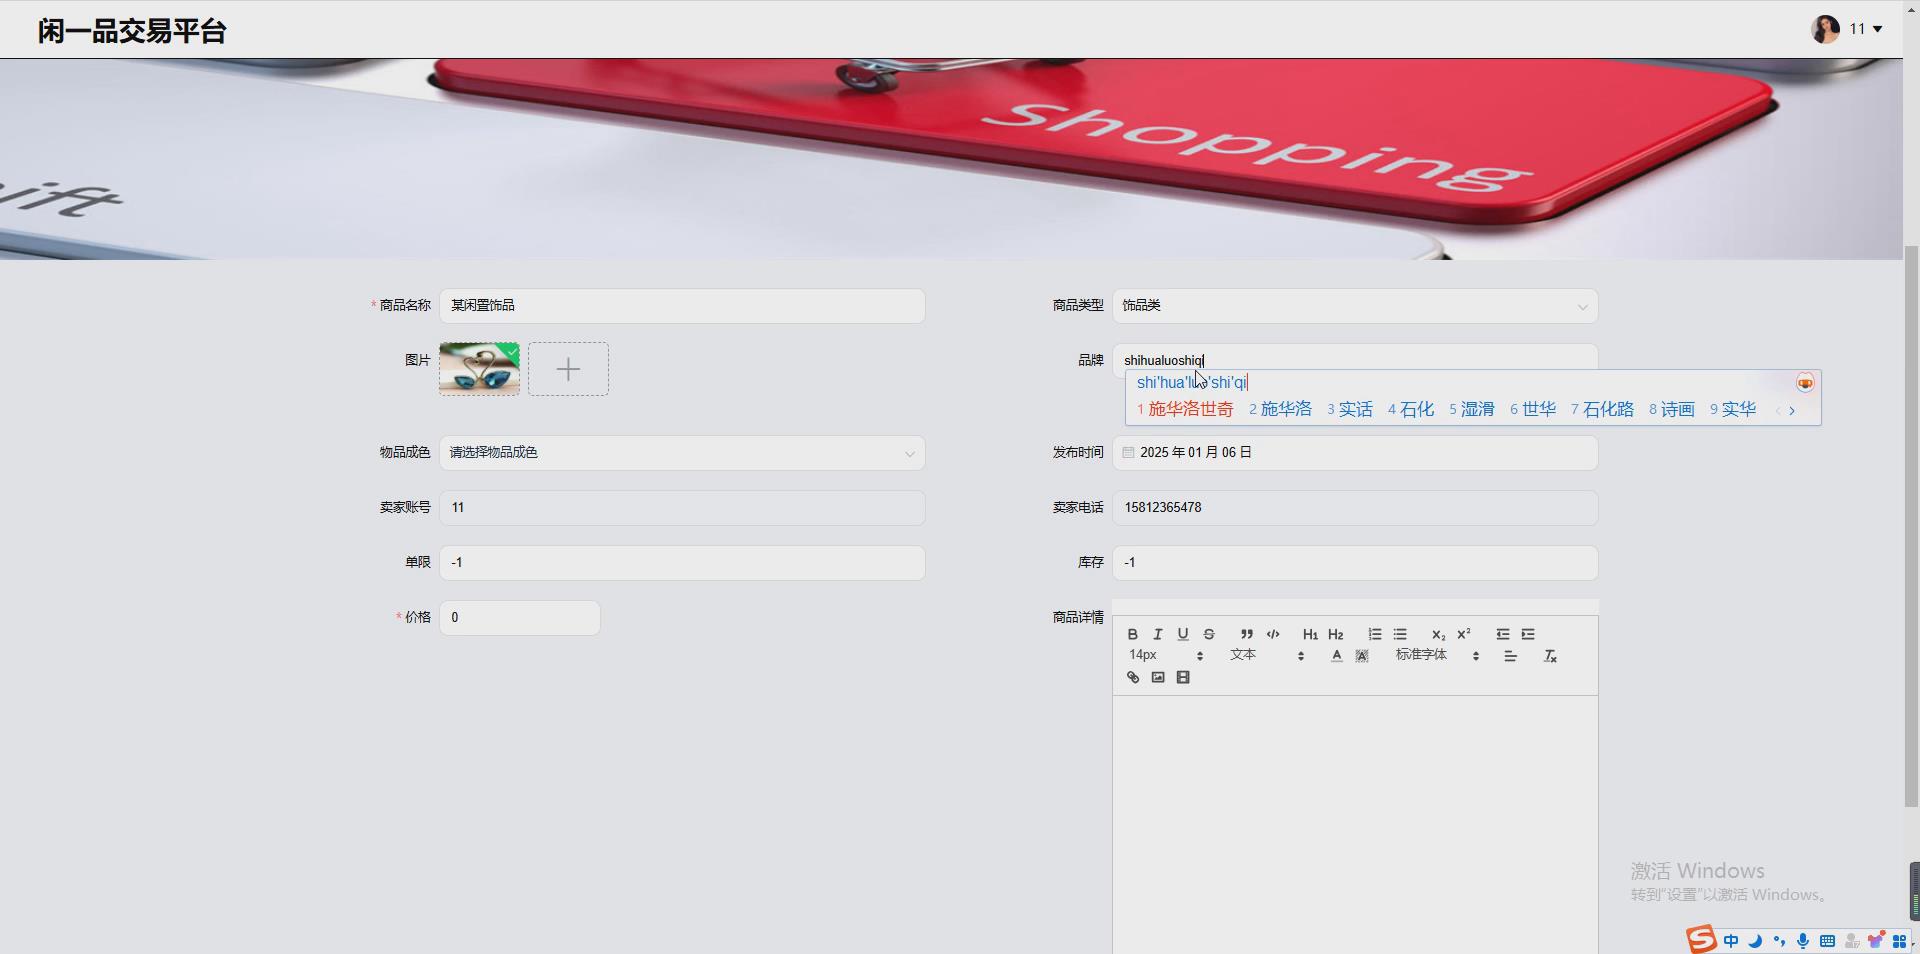The width and height of the screenshot is (1920, 954).
Task: Increase indent in the editor
Action: (1528, 634)
